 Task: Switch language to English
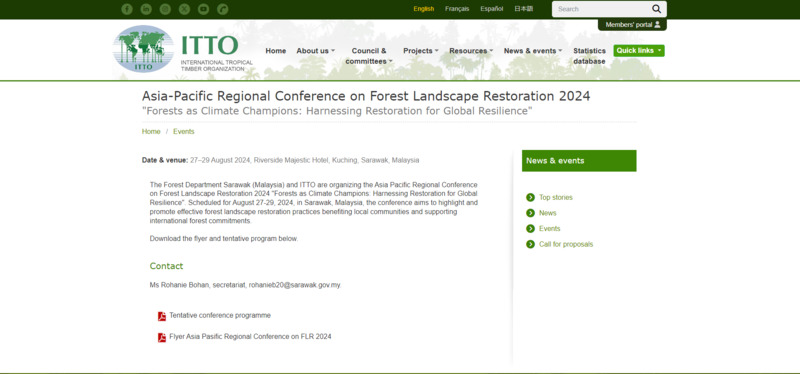(423, 9)
